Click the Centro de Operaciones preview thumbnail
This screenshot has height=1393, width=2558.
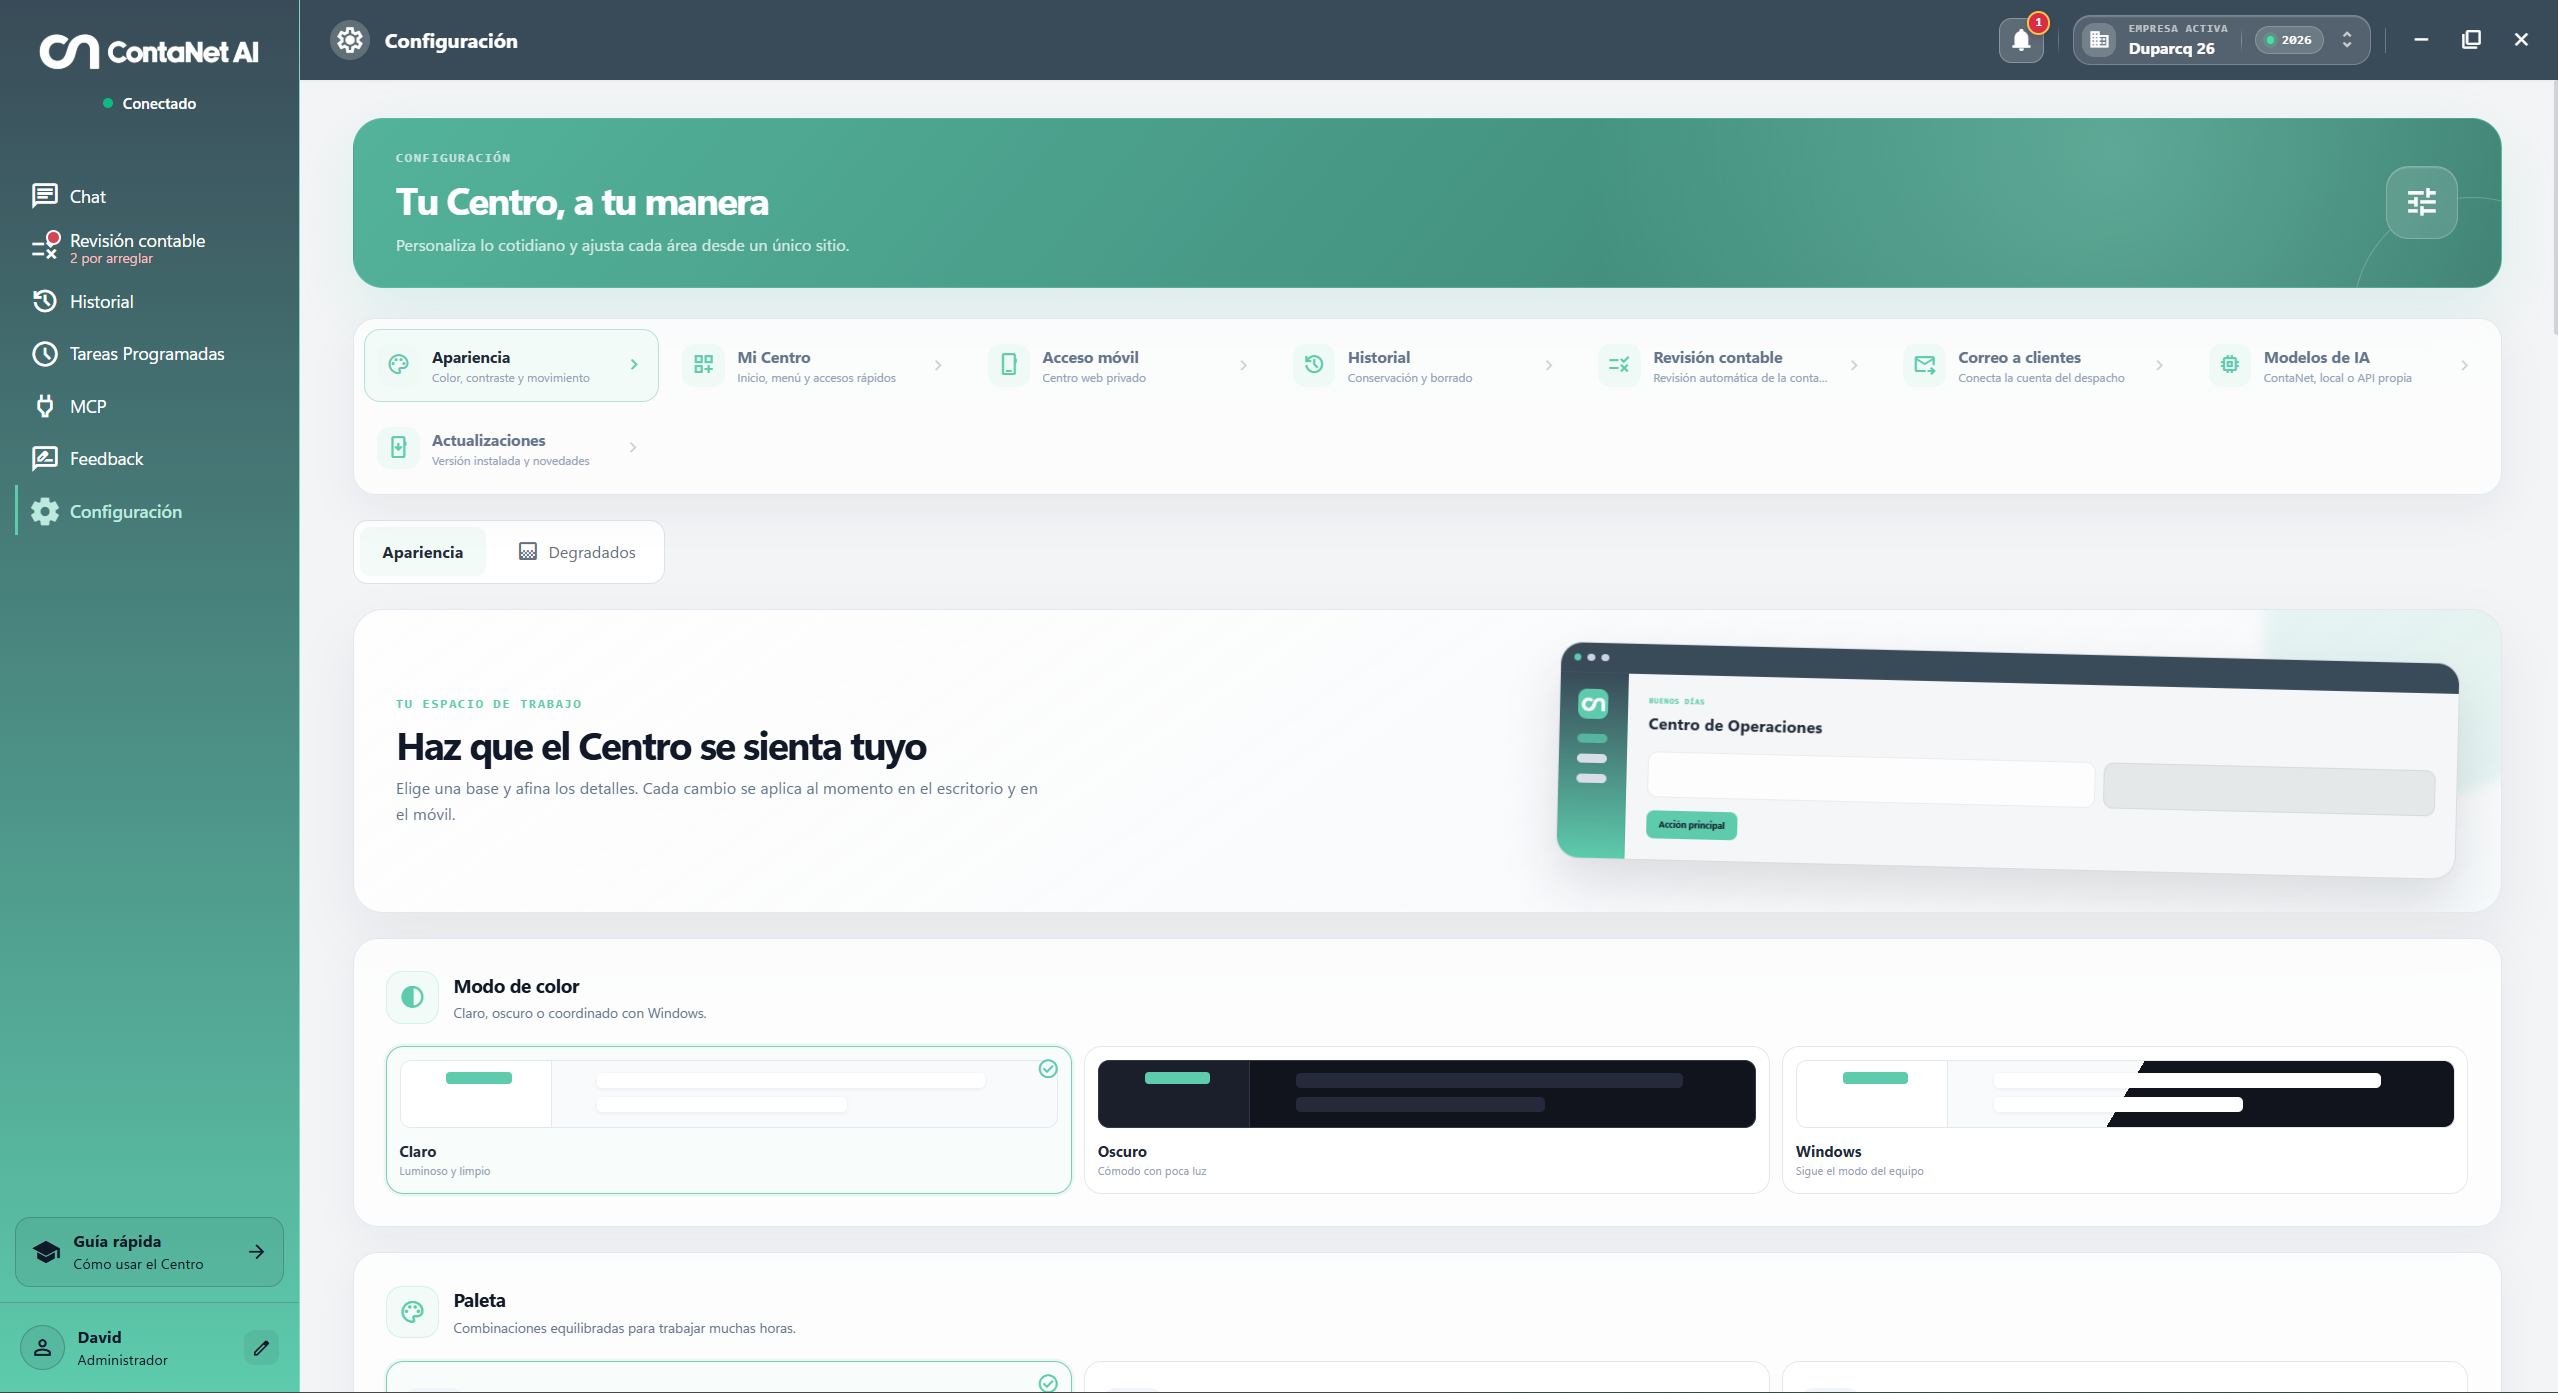[x=2007, y=760]
